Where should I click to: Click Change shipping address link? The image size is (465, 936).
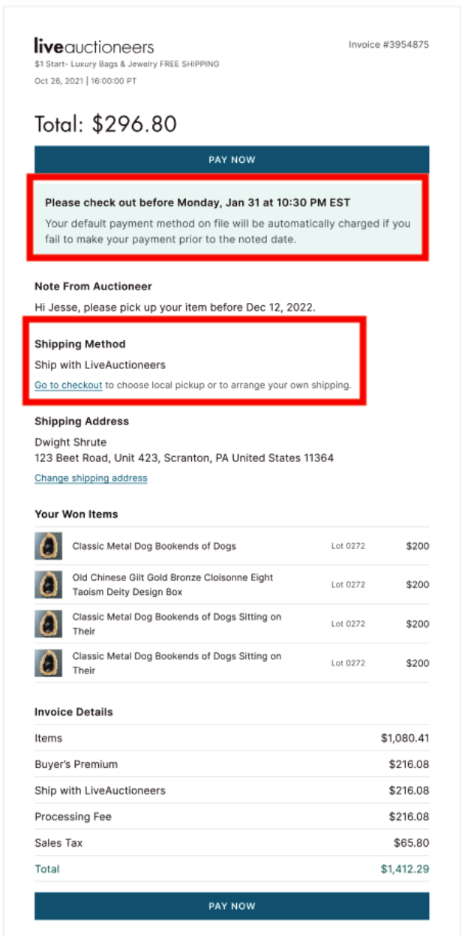click(91, 478)
